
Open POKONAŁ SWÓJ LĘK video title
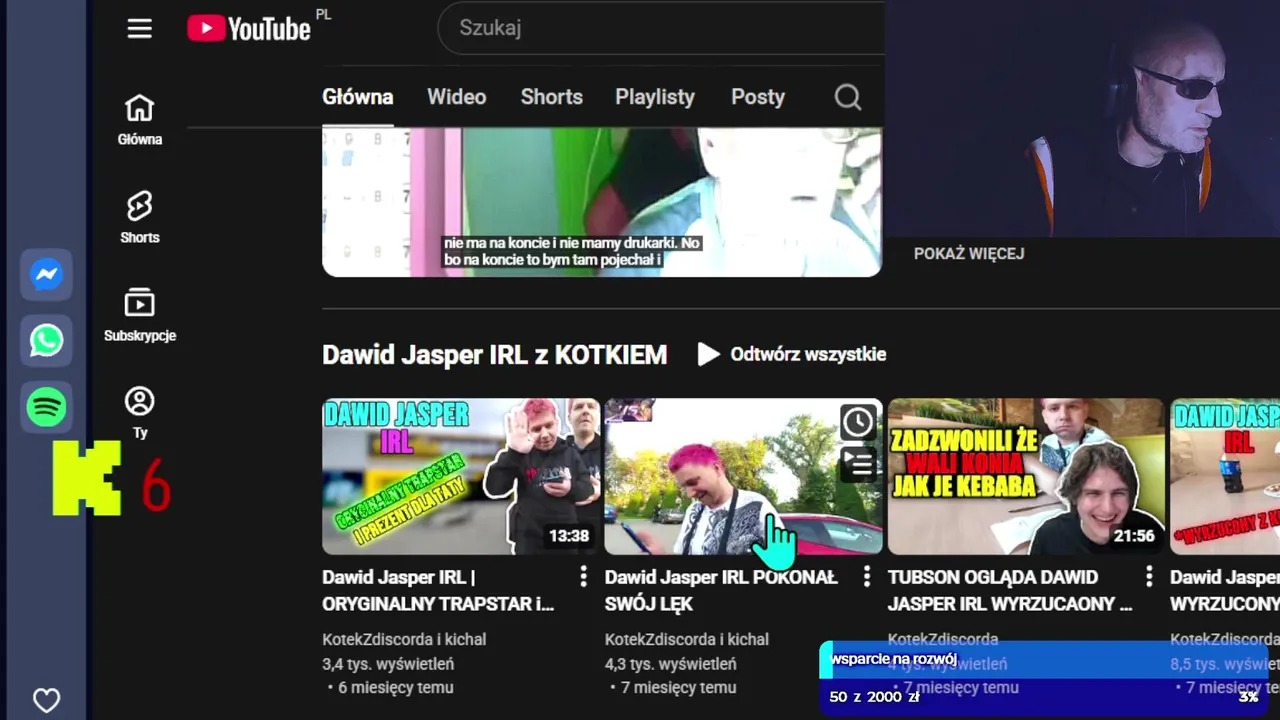721,590
